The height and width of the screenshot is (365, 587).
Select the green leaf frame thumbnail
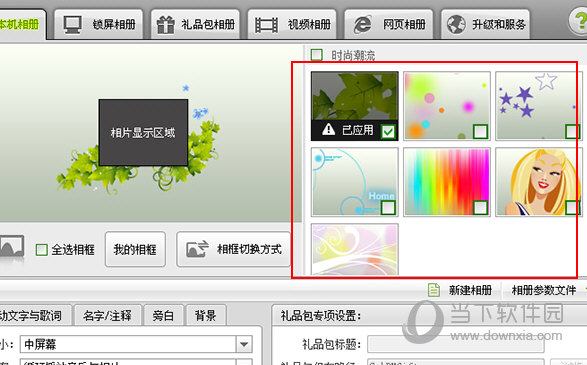click(355, 106)
